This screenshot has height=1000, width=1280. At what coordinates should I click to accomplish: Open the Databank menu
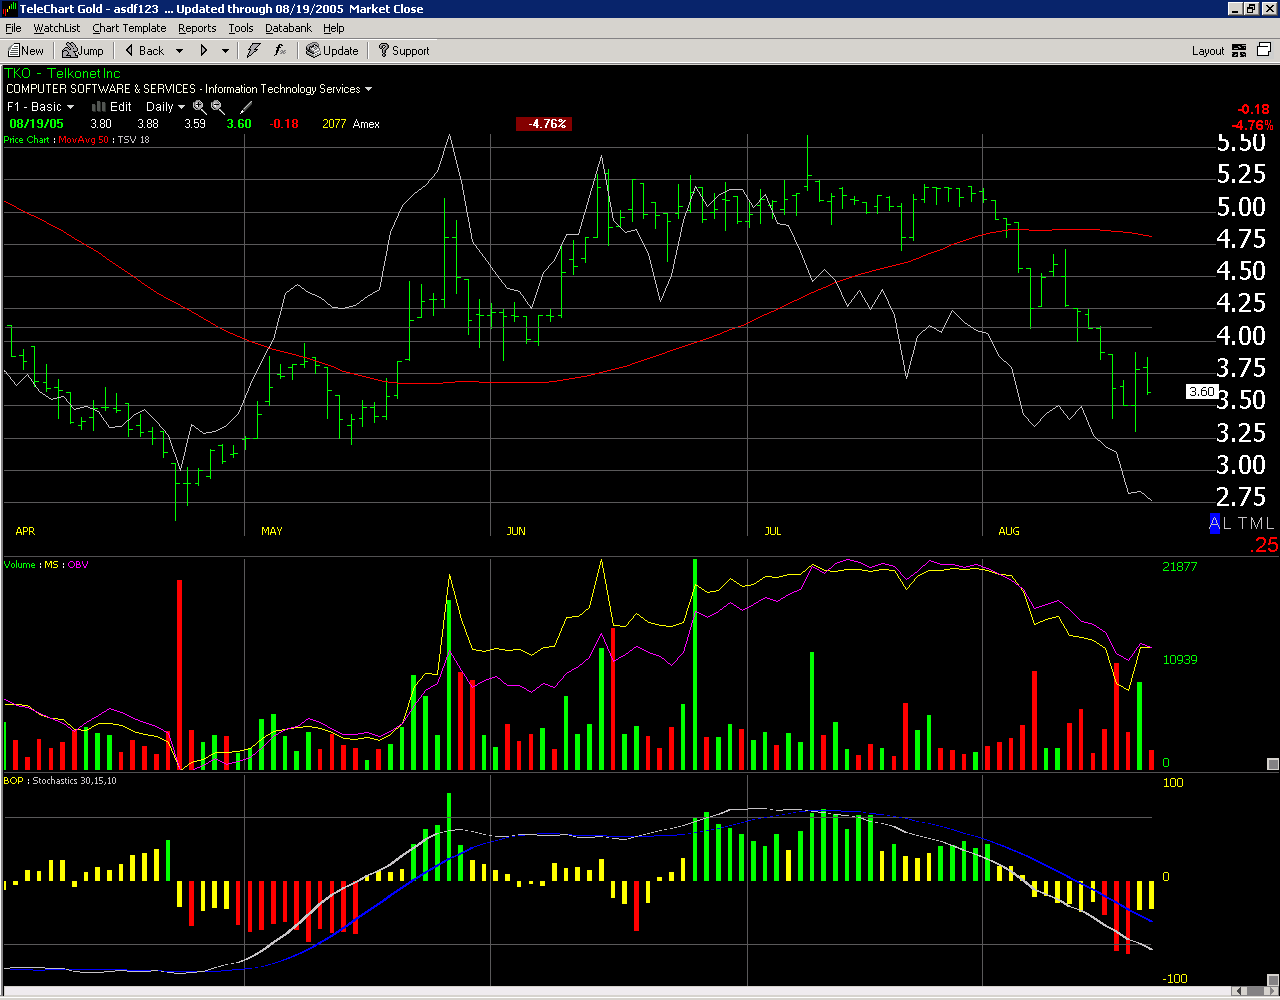[x=288, y=28]
